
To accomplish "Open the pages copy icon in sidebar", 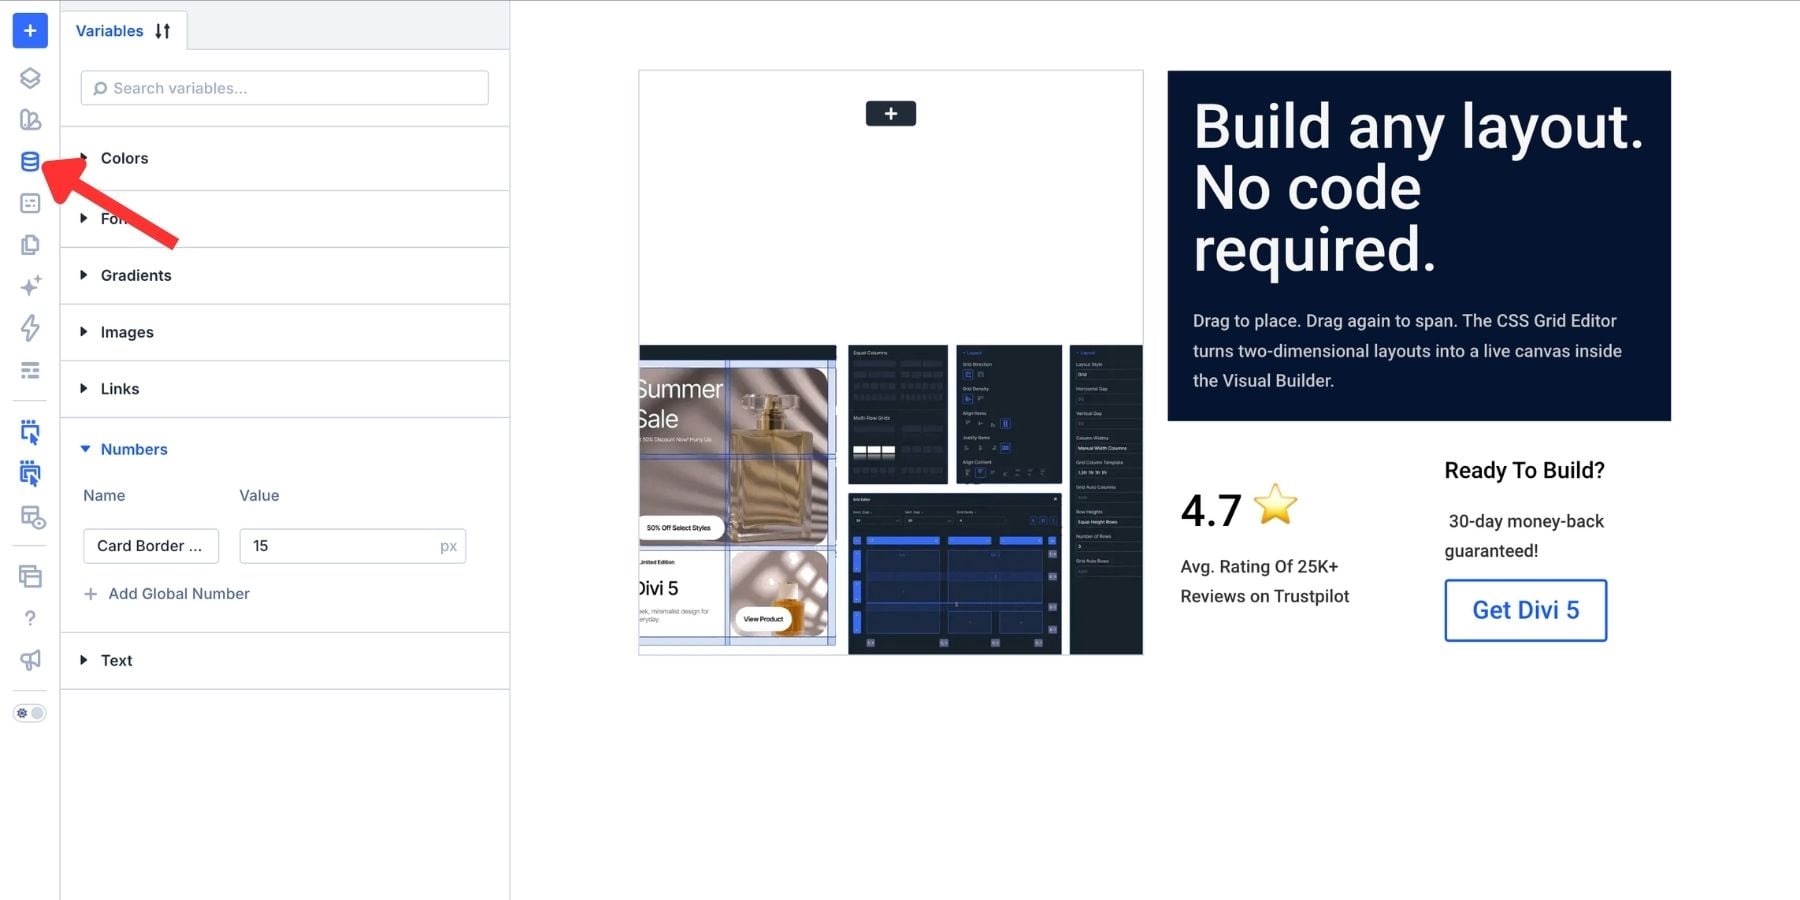I will pos(30,245).
